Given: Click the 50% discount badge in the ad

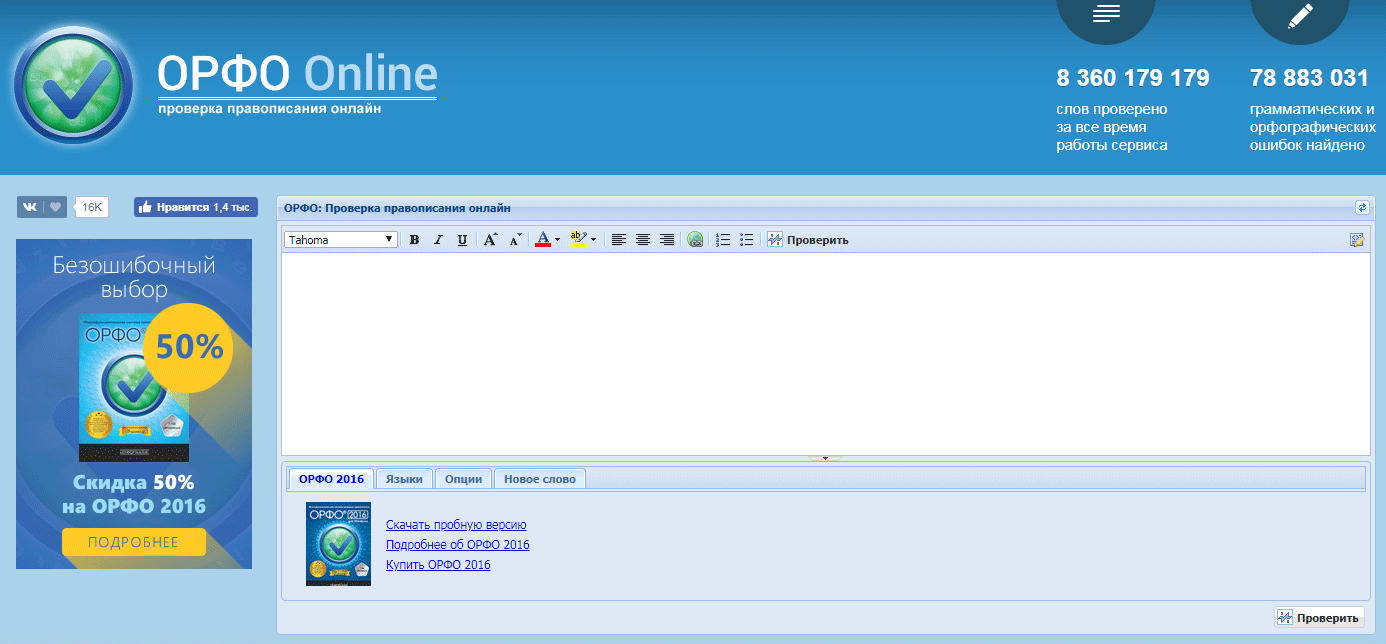Looking at the screenshot, I should pyautogui.click(x=189, y=346).
